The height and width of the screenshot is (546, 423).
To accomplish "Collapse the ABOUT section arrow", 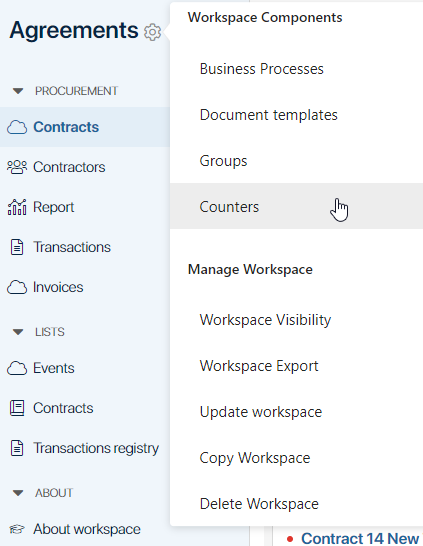I will [18, 493].
